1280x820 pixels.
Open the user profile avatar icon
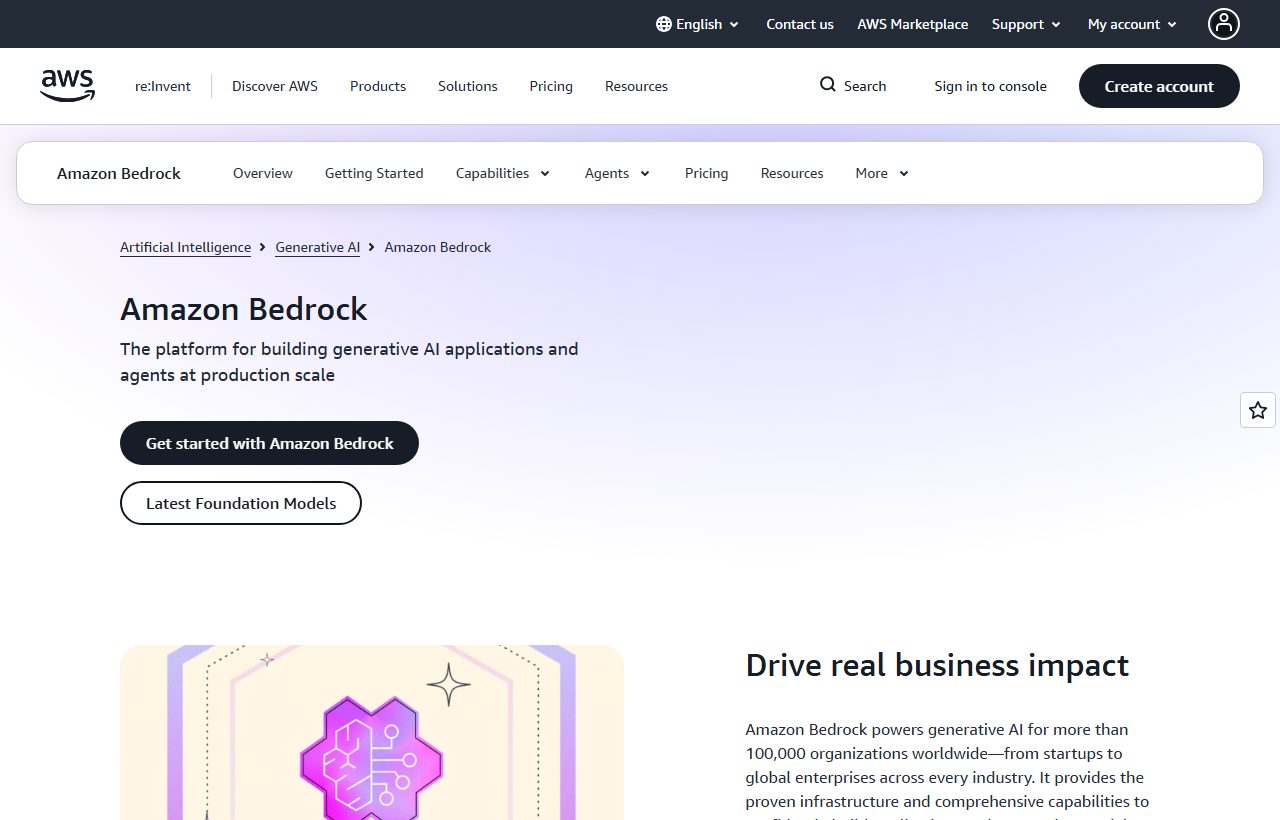(x=1224, y=24)
